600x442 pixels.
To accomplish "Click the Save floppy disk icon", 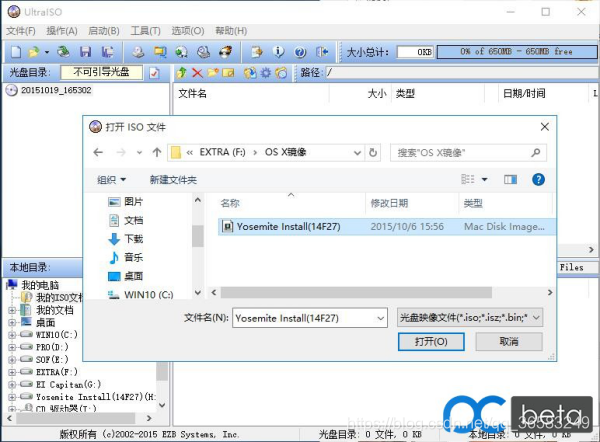I will point(85,52).
